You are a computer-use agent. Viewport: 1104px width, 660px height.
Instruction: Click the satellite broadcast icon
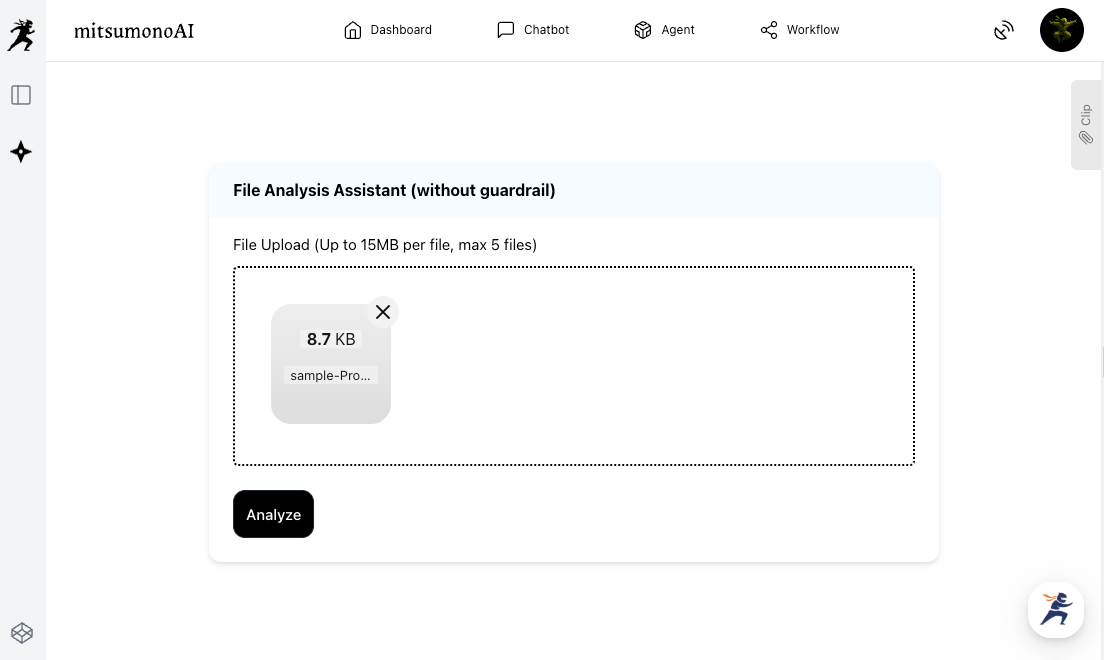coord(1004,31)
